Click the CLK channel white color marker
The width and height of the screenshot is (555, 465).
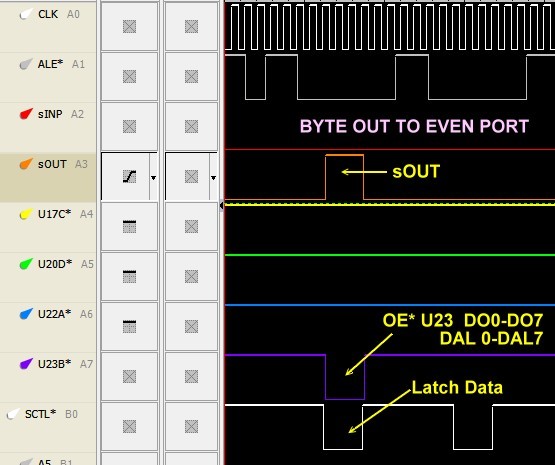click(x=26, y=15)
